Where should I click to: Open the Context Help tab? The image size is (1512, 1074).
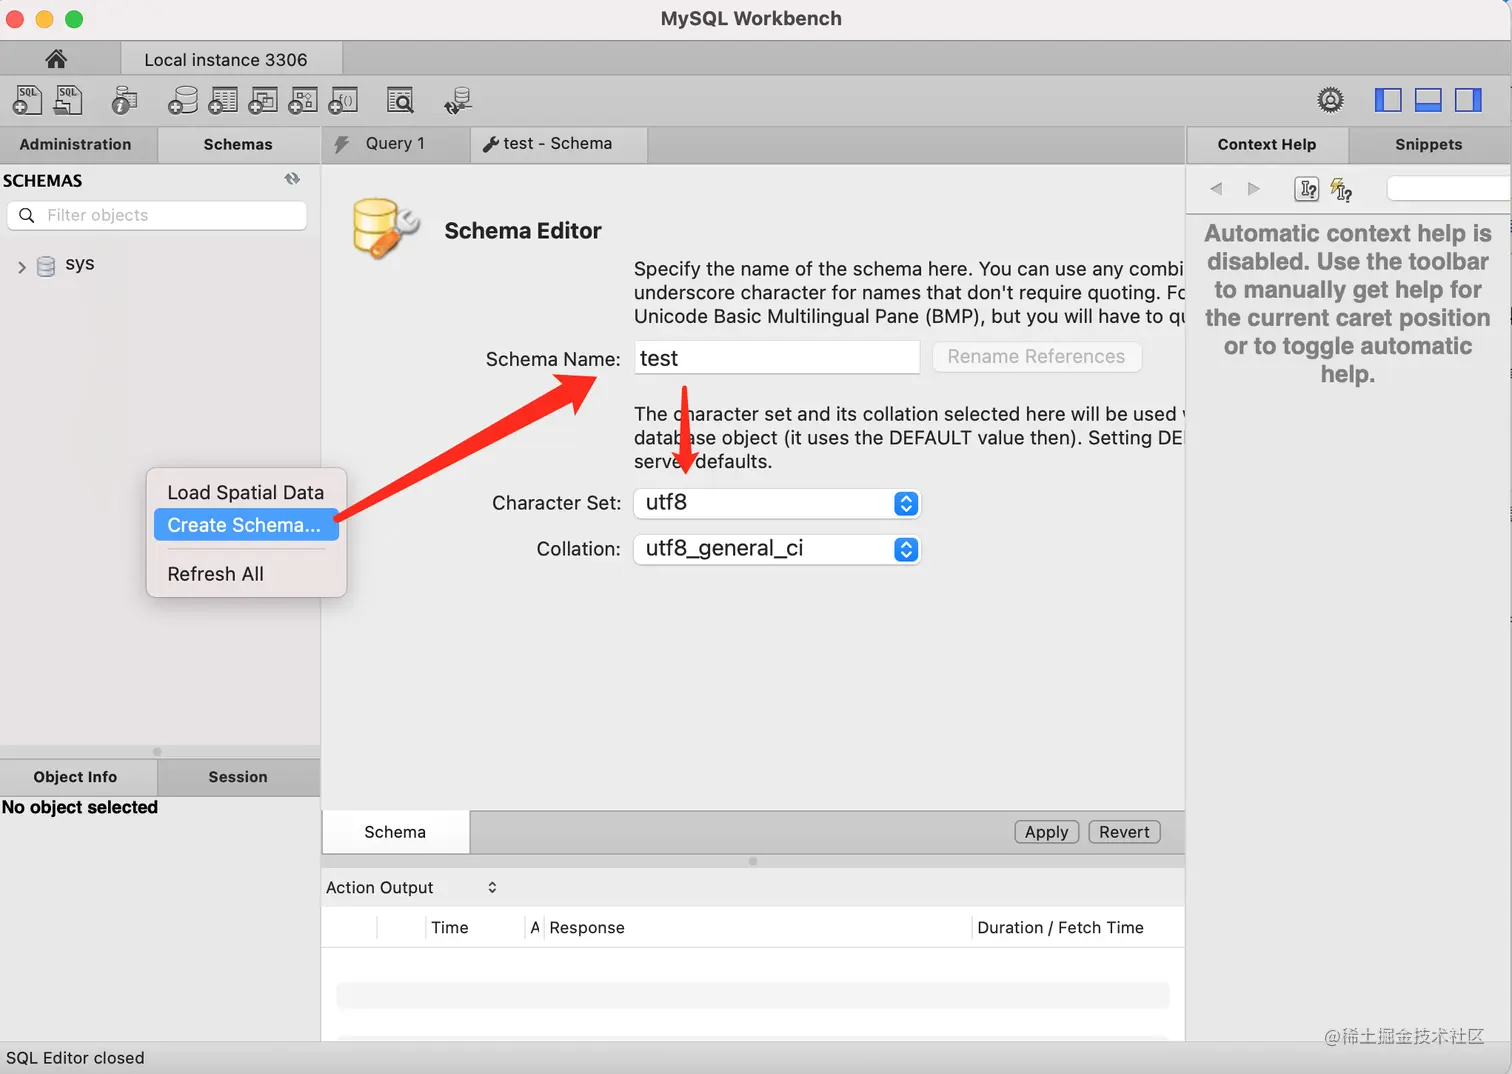[1267, 144]
